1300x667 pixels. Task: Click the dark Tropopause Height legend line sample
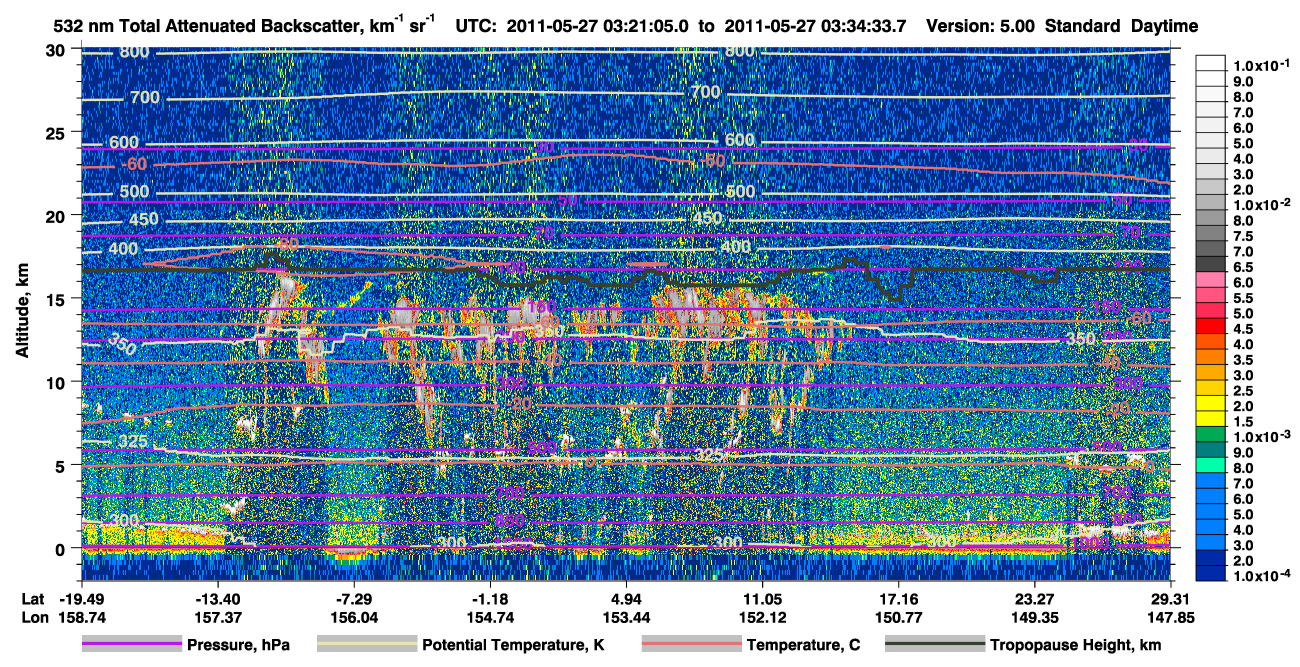tap(935, 645)
